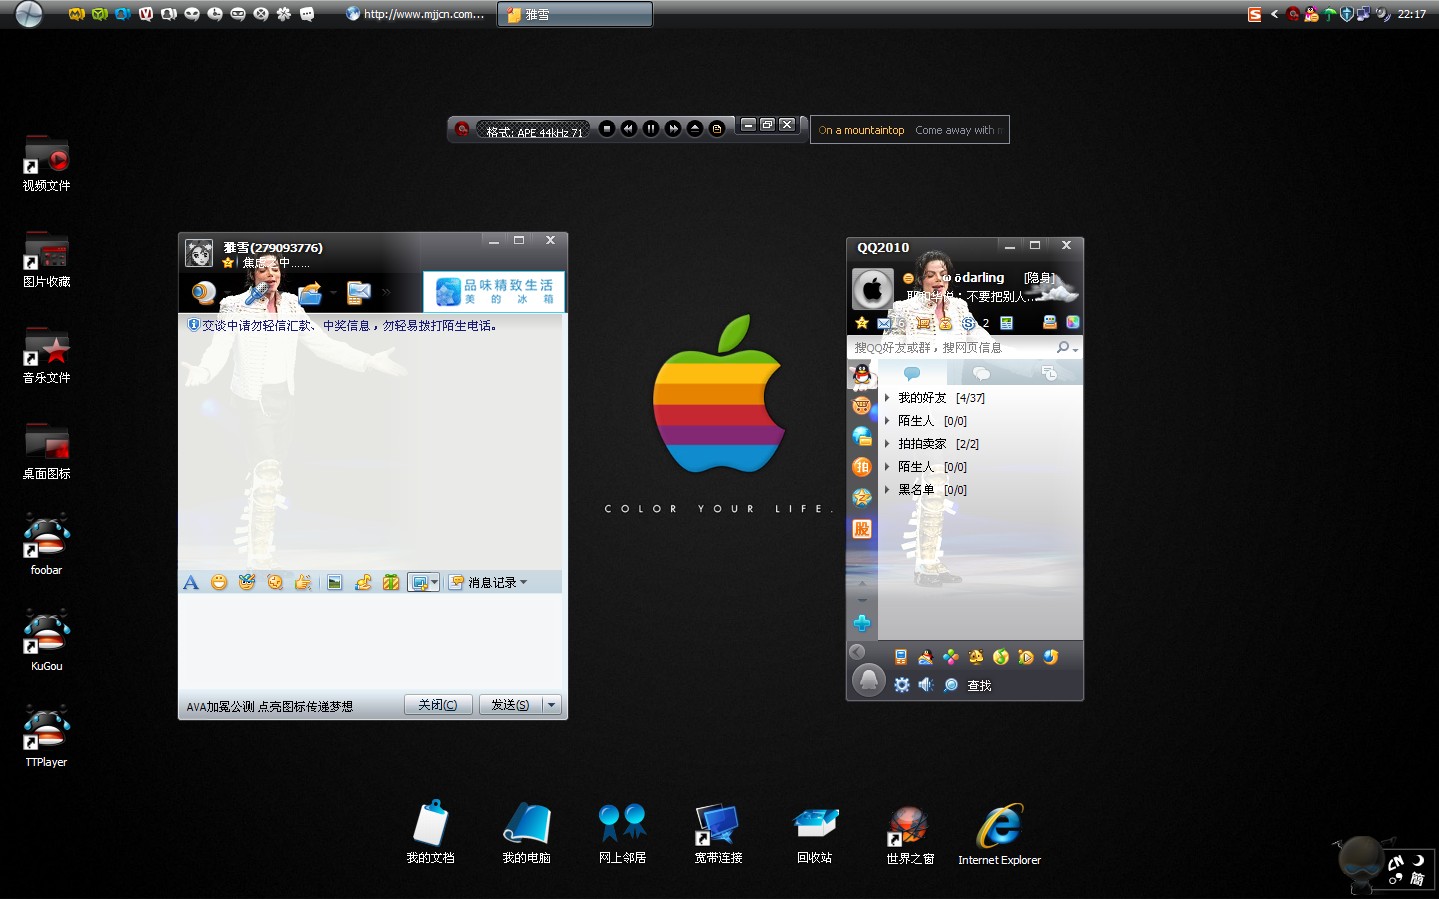The height and width of the screenshot is (899, 1439).
Task: Change the QQ skin with the colorful icon
Action: pyautogui.click(x=1072, y=322)
